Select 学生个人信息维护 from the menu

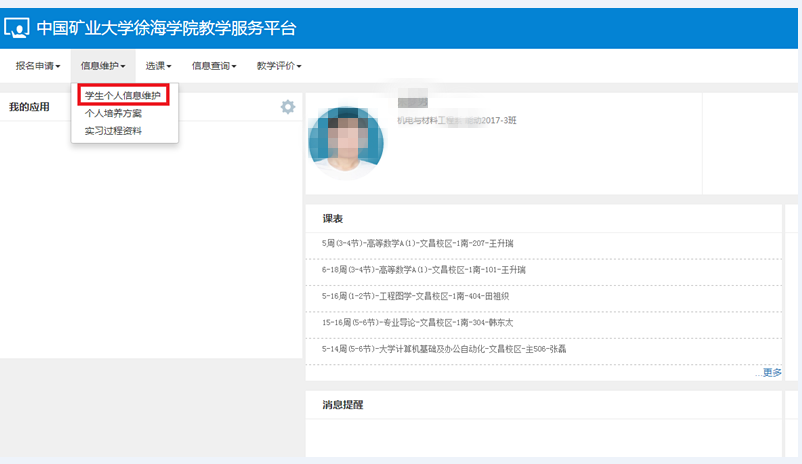[123, 96]
